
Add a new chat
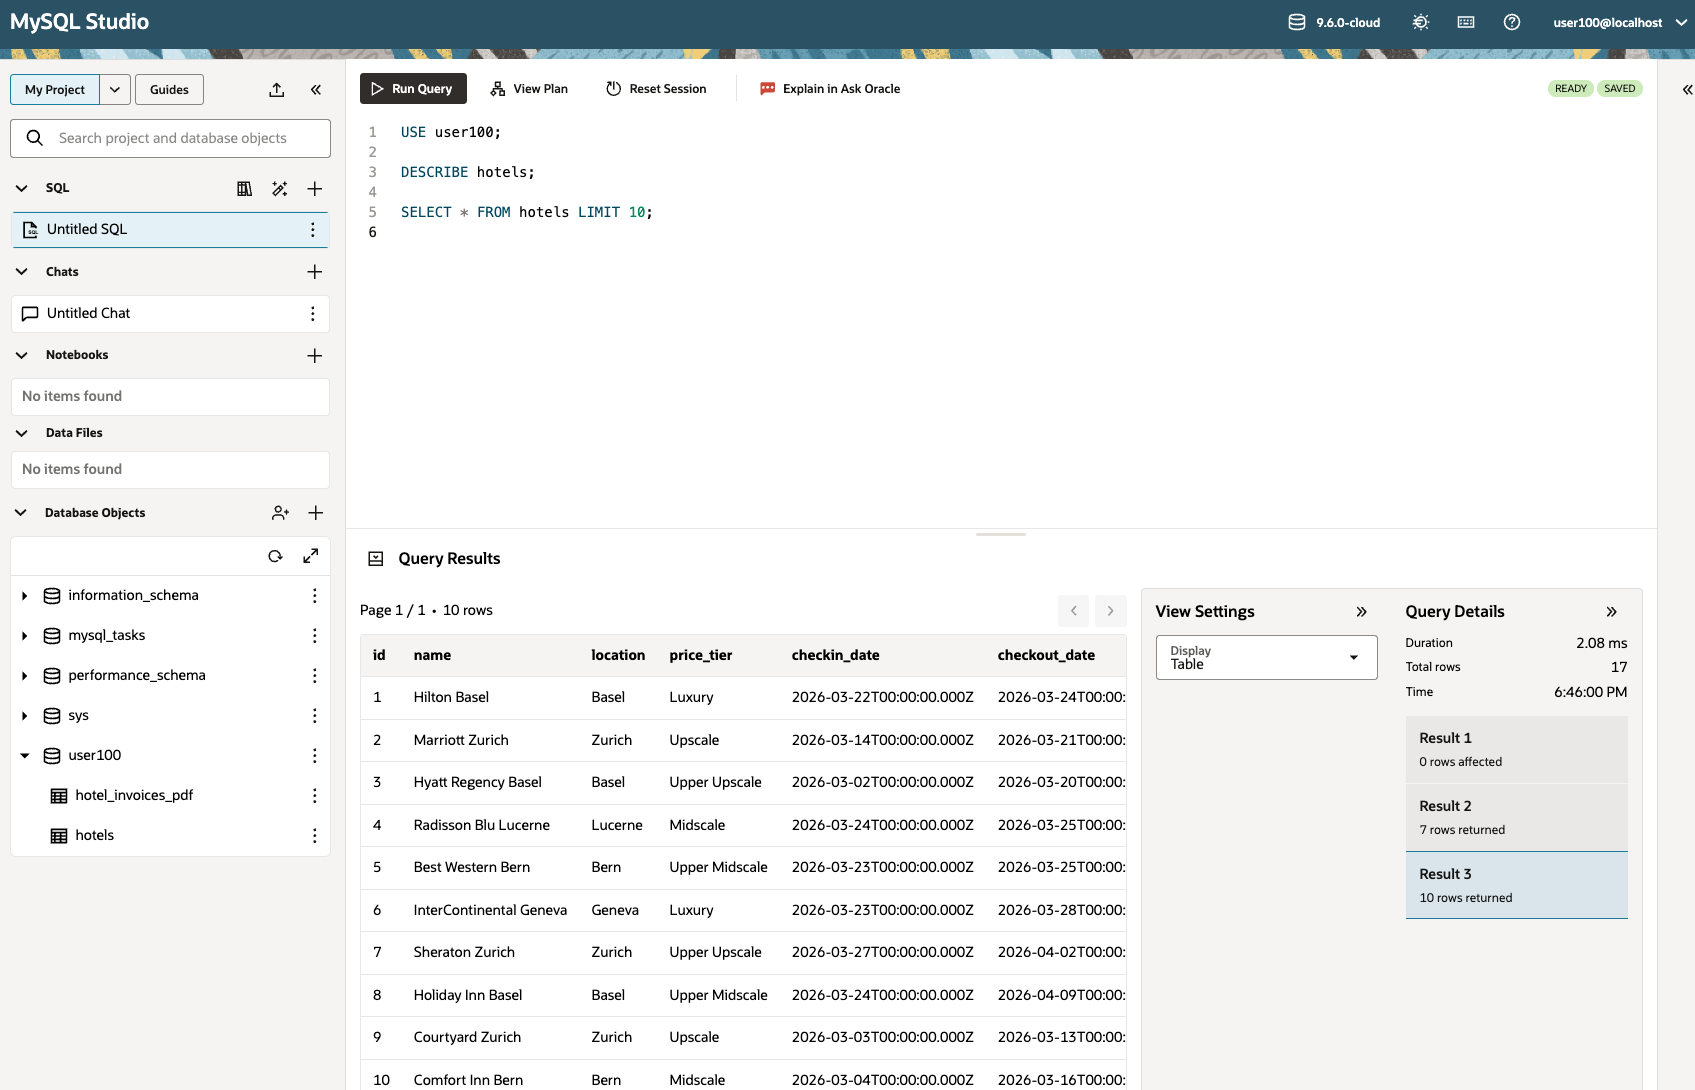click(315, 272)
